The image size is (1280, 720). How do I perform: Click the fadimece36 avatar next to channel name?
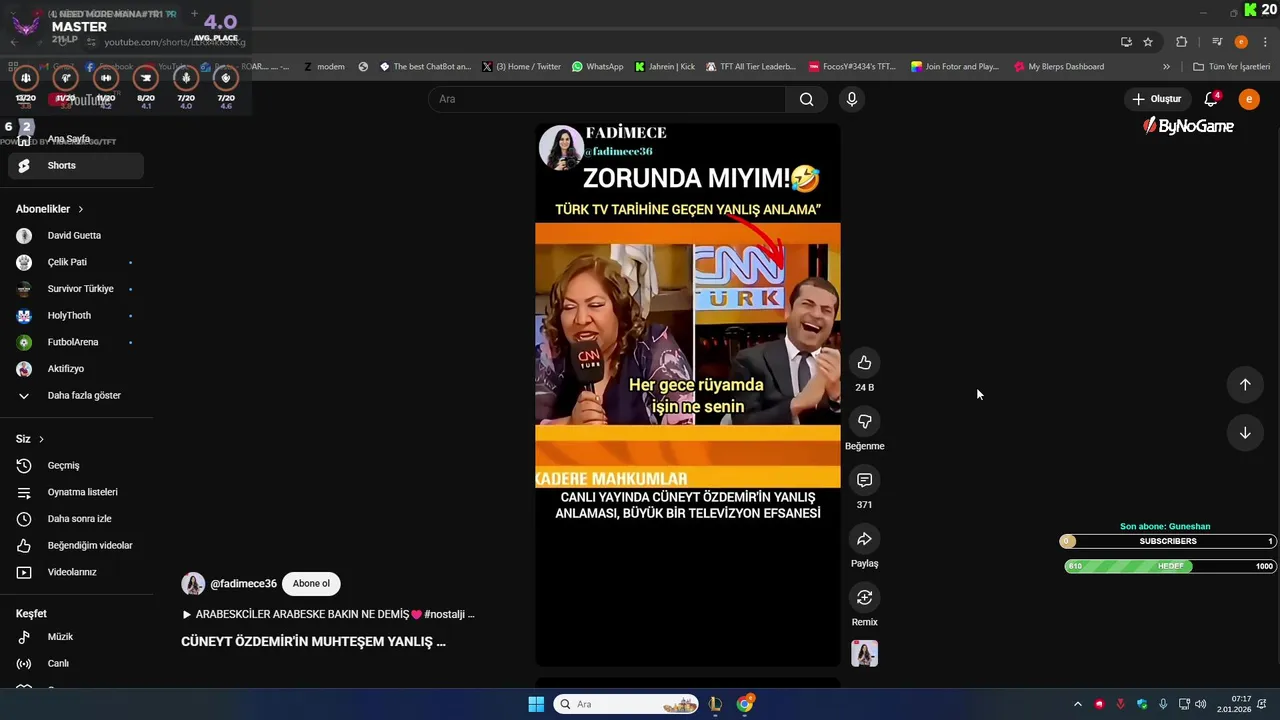193,584
